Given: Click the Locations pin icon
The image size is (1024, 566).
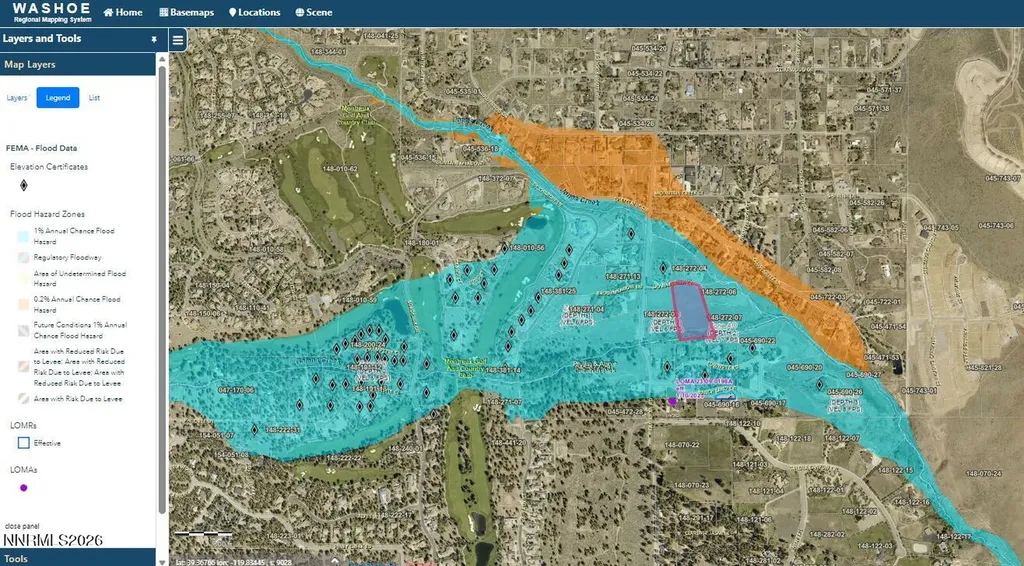Looking at the screenshot, I should [x=232, y=12].
